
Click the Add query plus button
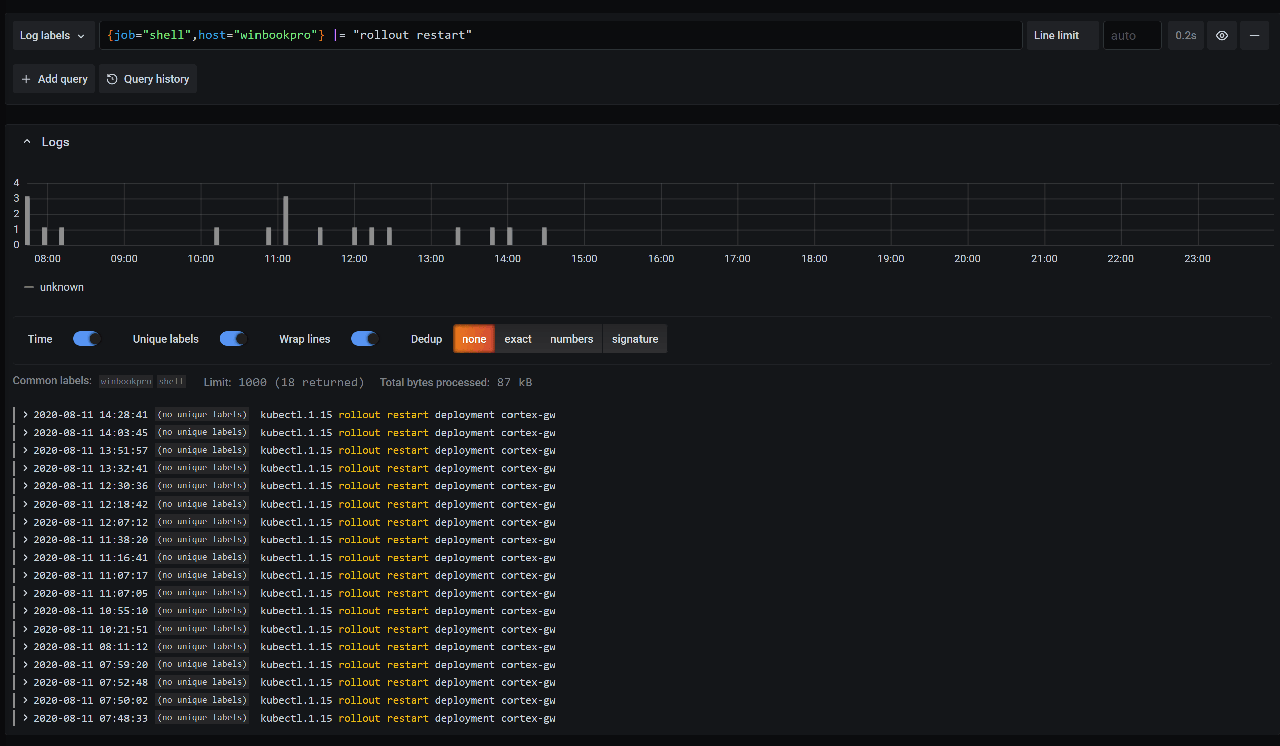(54, 79)
